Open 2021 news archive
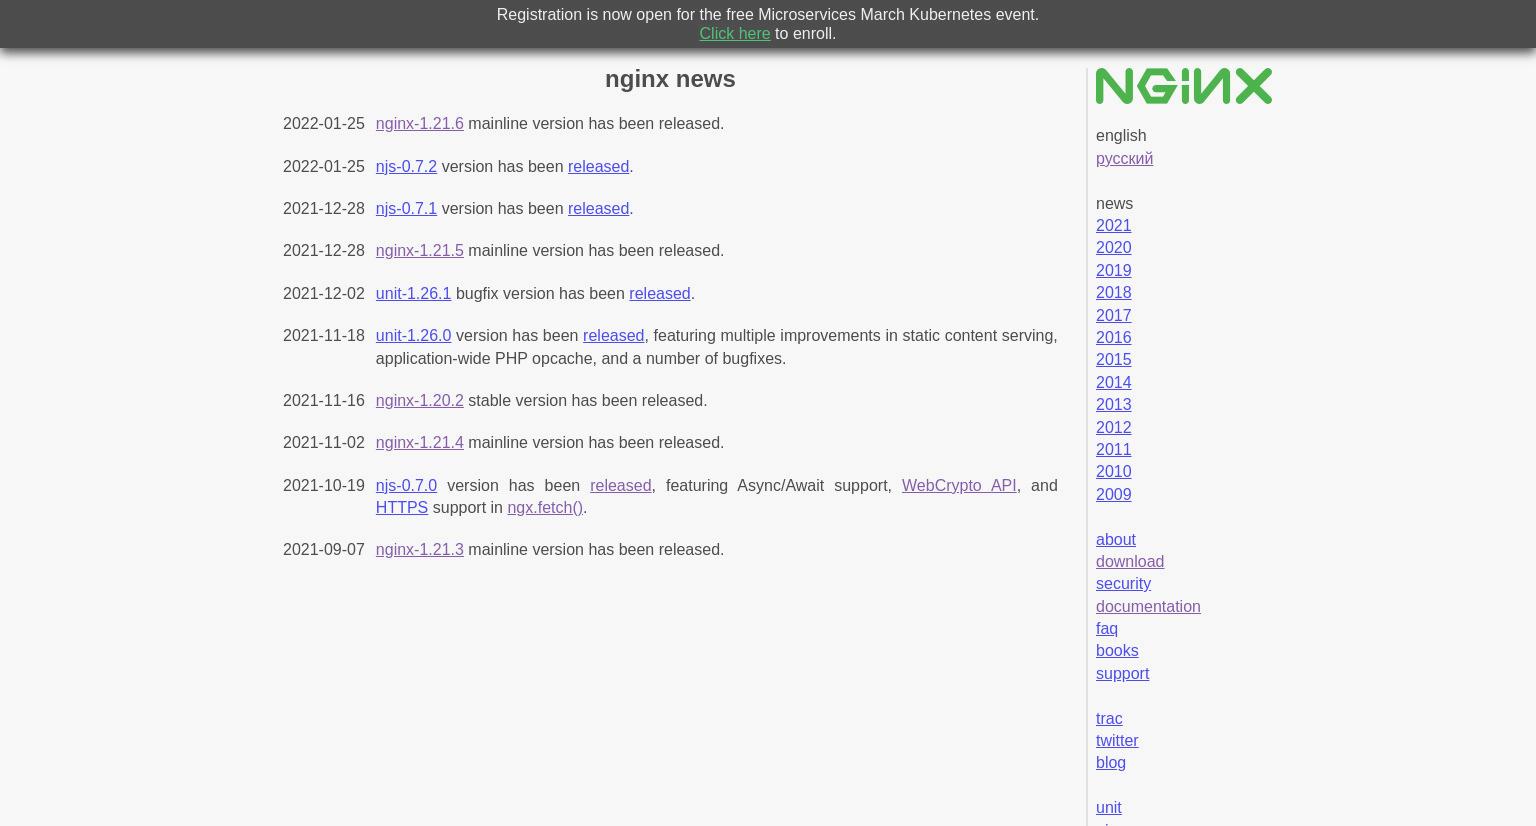This screenshot has height=826, width=1536. (x=1113, y=225)
